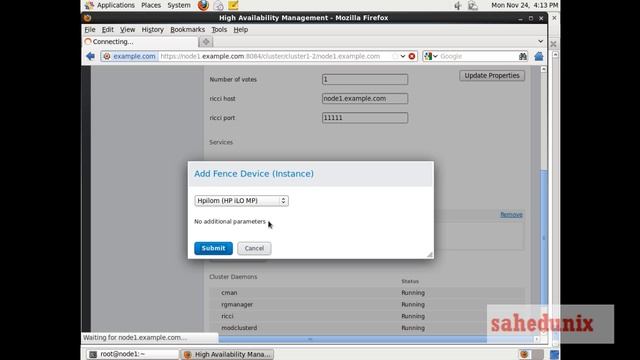Open the View menu
640x360 pixels.
[127, 29]
